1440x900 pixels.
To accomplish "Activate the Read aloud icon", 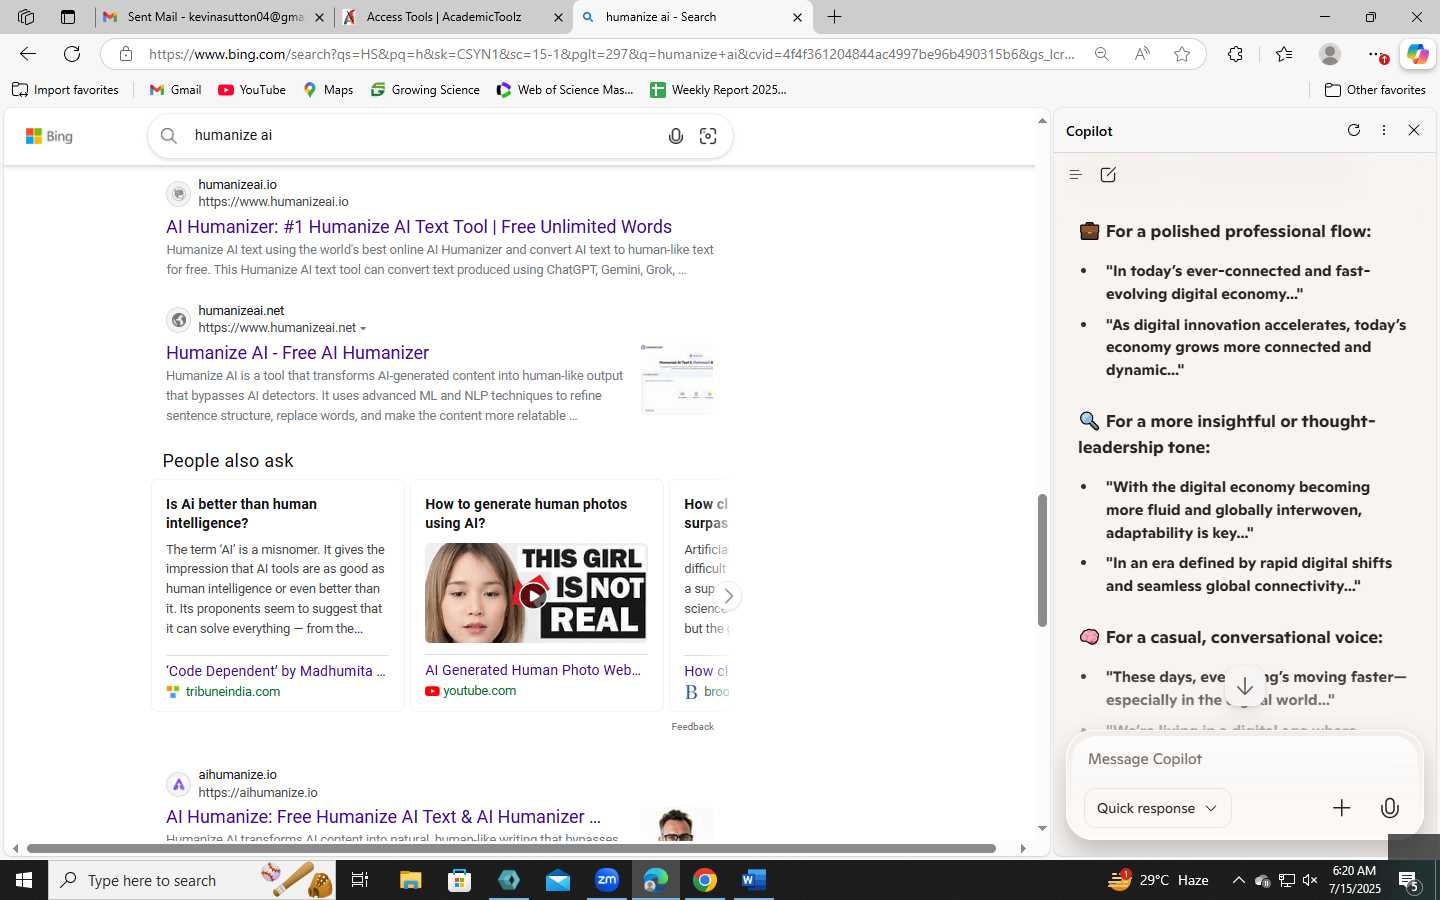I will click(x=1142, y=54).
